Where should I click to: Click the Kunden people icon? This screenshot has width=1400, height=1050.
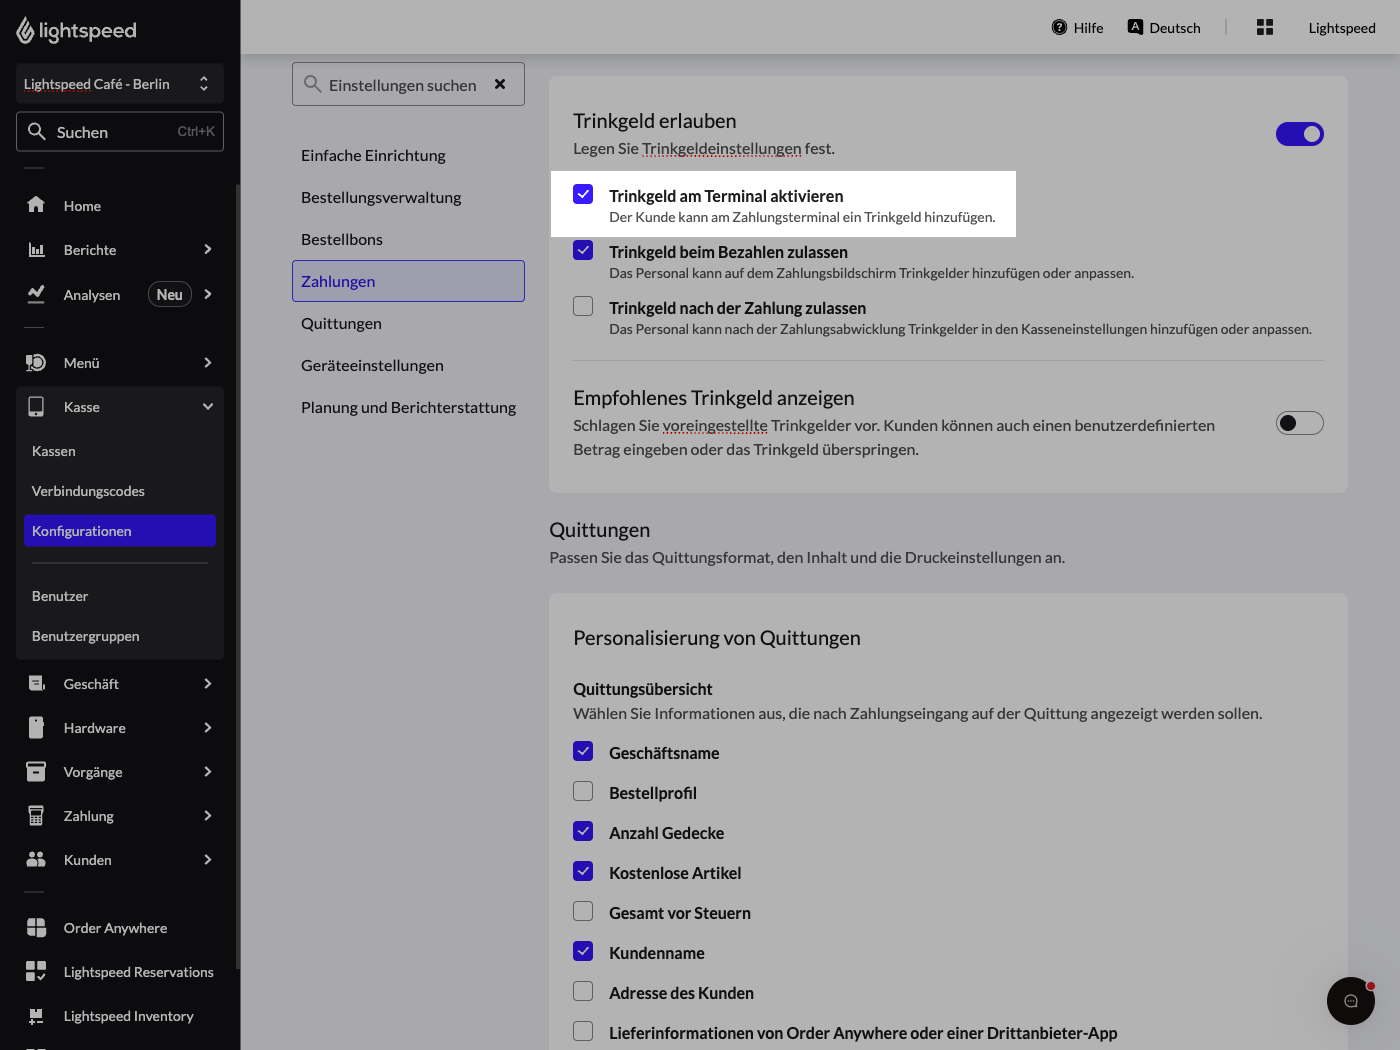36,859
